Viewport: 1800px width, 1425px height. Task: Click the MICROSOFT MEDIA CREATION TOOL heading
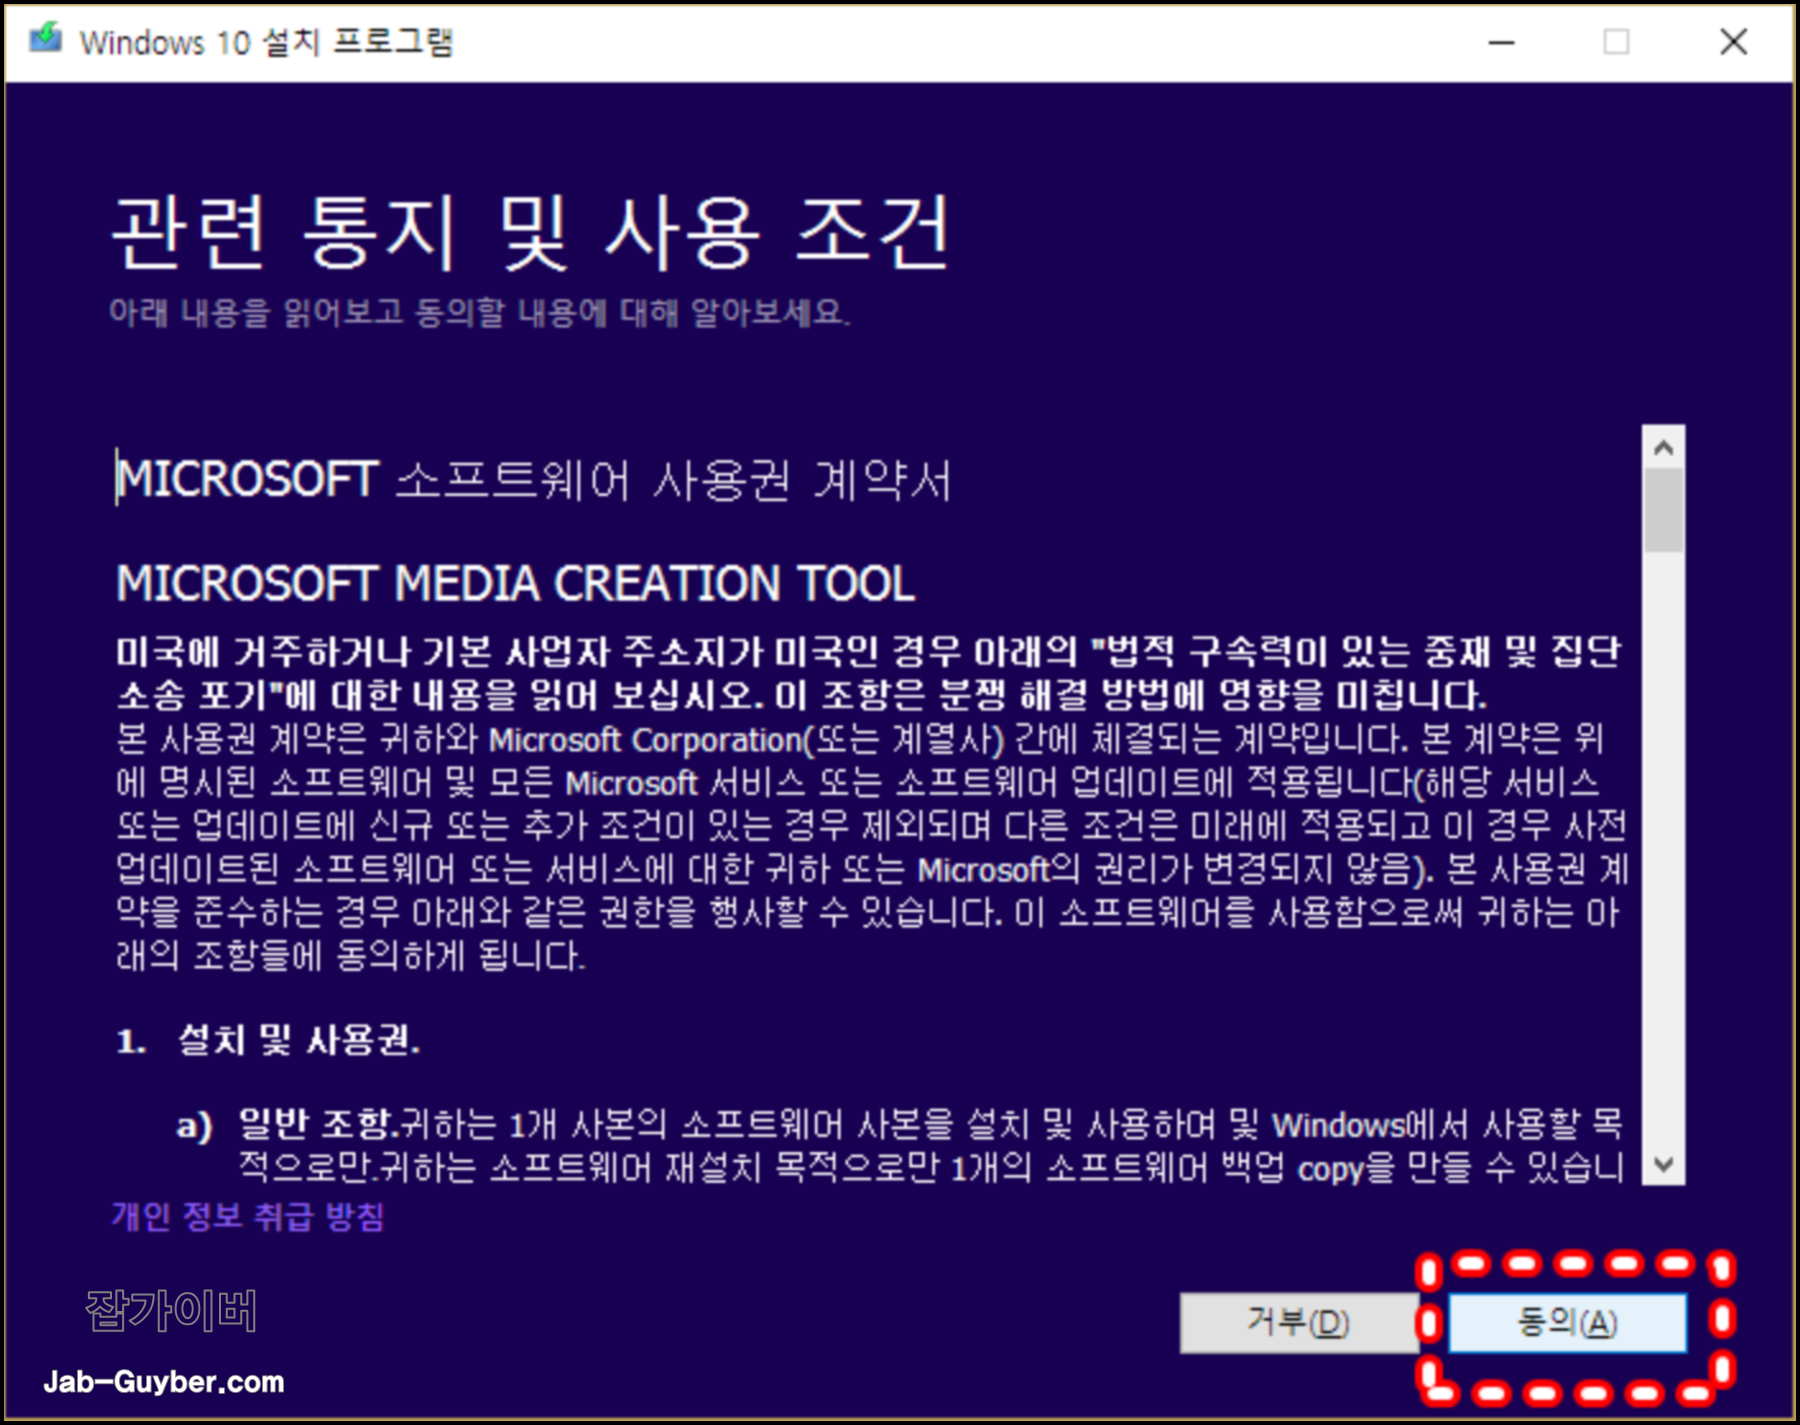[515, 583]
